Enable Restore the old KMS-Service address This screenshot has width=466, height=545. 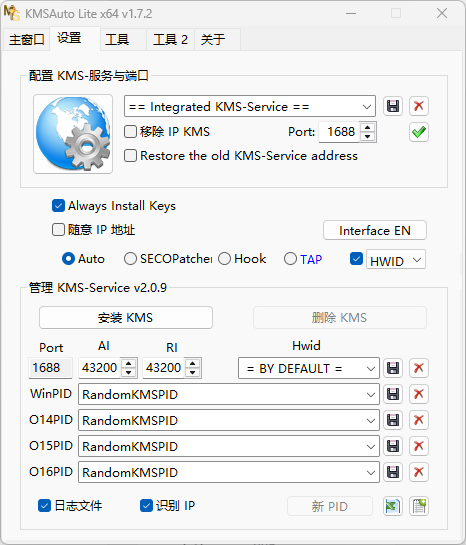(x=131, y=156)
